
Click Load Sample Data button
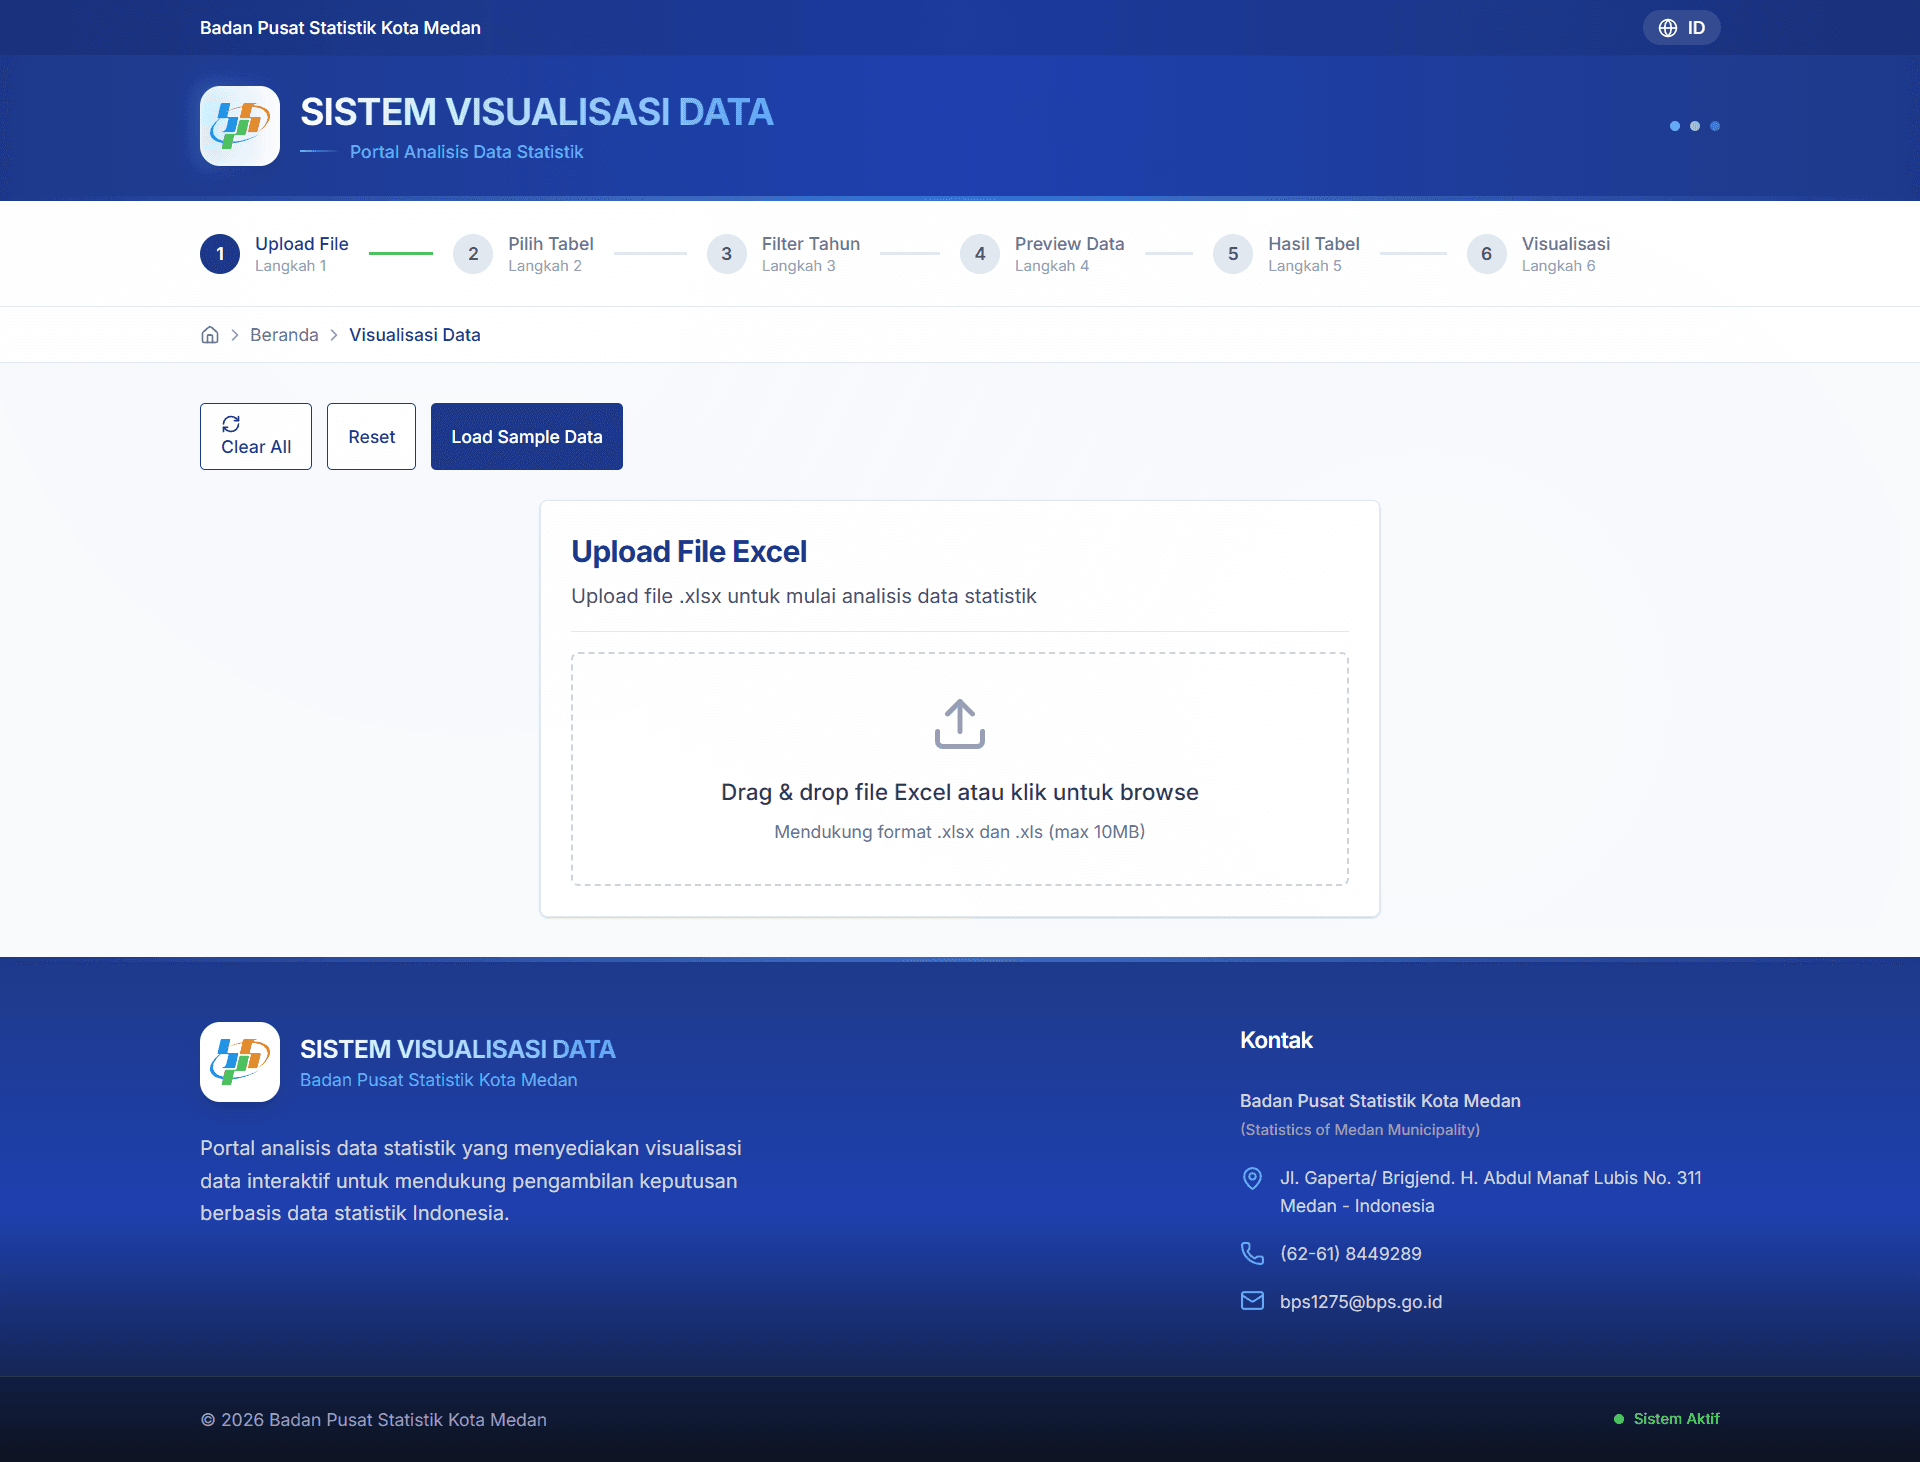527,437
